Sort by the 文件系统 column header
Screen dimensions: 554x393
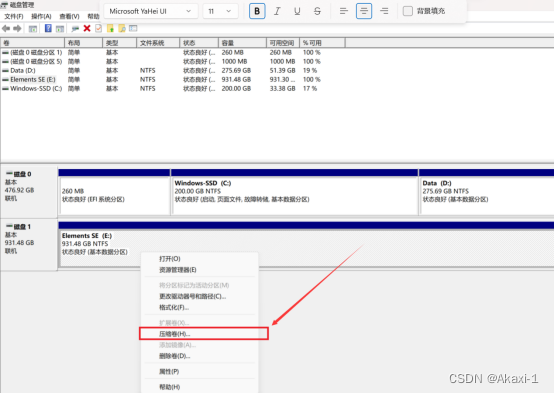coord(158,43)
